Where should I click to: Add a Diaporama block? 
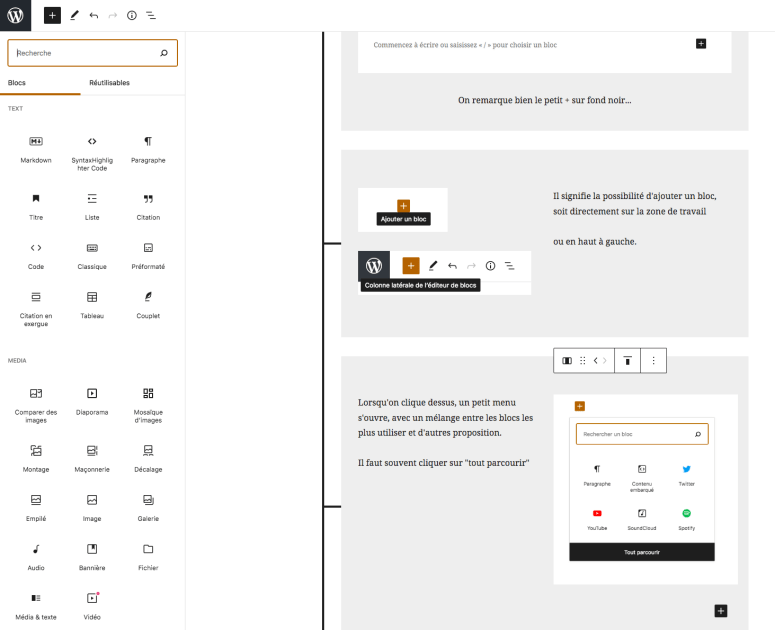pos(92,400)
